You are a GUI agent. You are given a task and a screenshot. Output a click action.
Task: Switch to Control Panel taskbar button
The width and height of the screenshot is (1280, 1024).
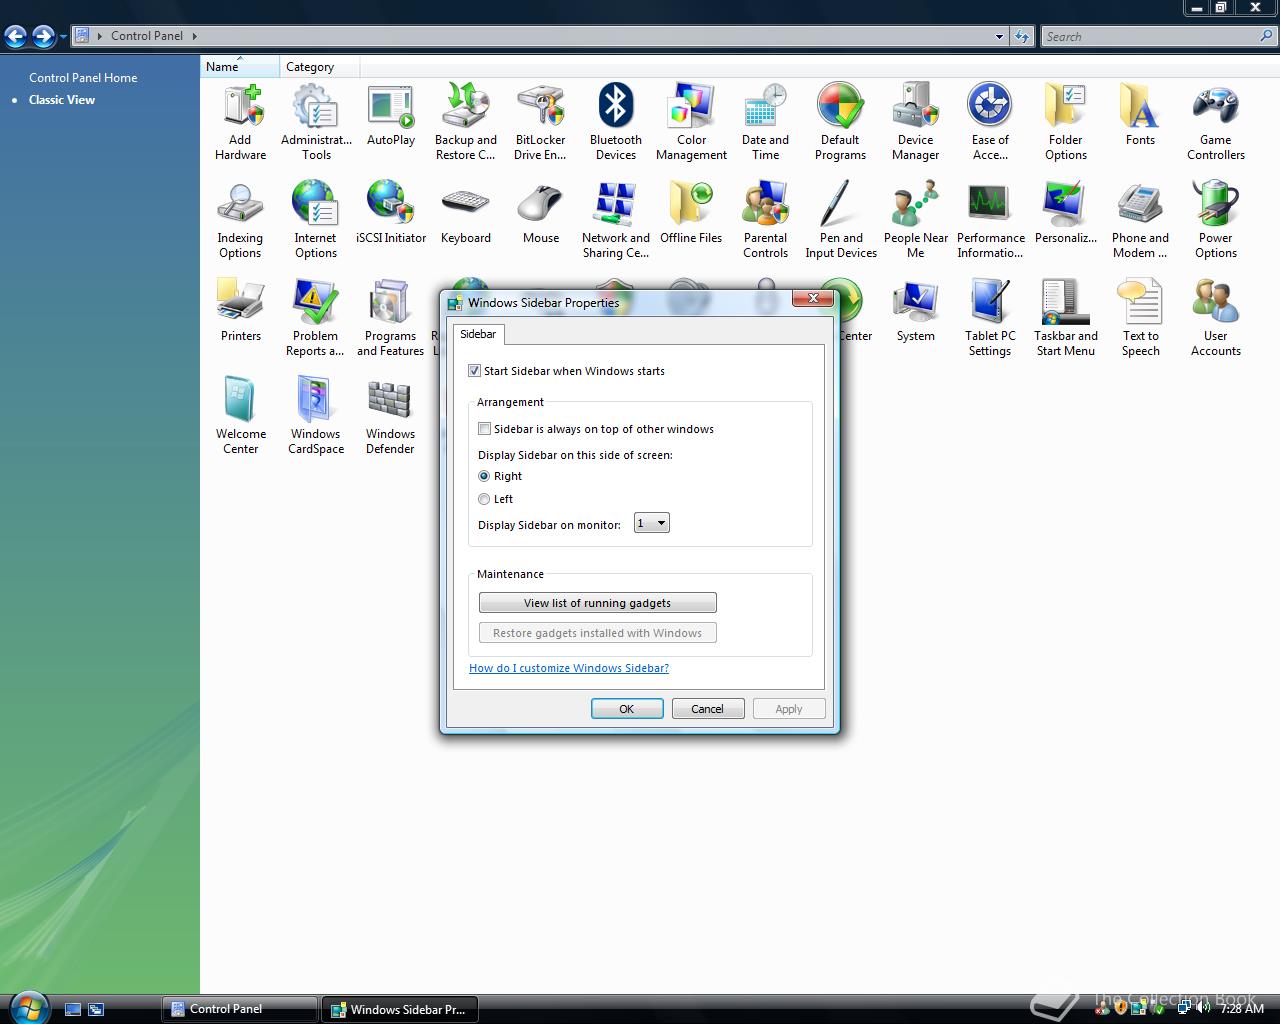[x=240, y=1009]
